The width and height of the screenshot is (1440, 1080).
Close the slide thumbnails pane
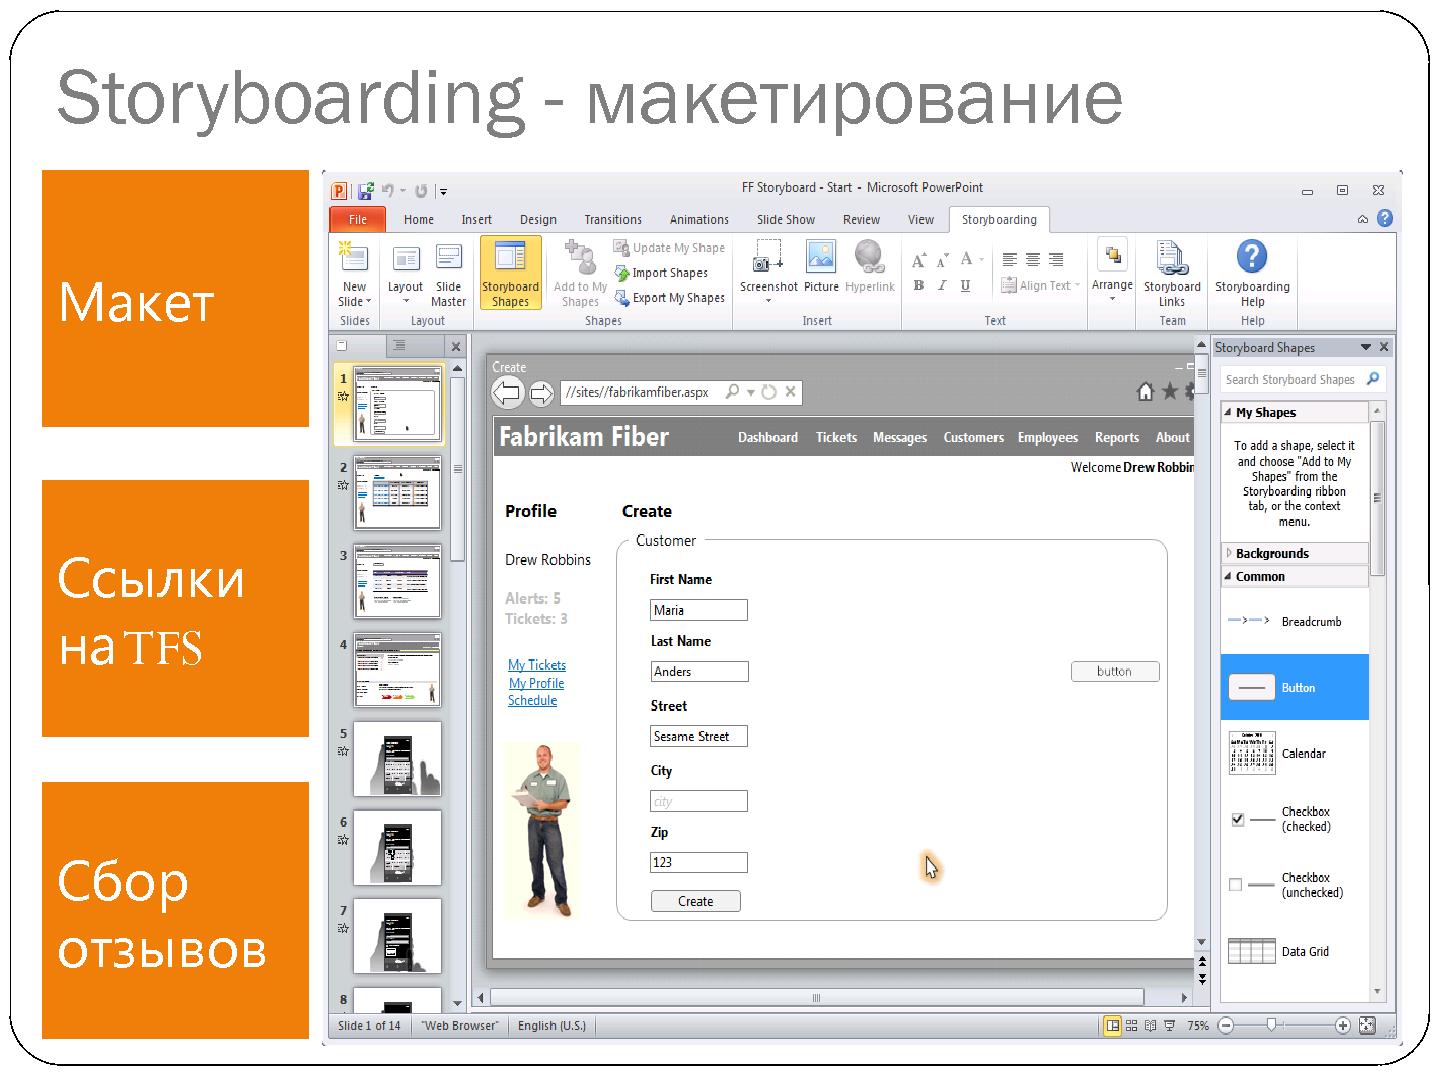pyautogui.click(x=456, y=347)
